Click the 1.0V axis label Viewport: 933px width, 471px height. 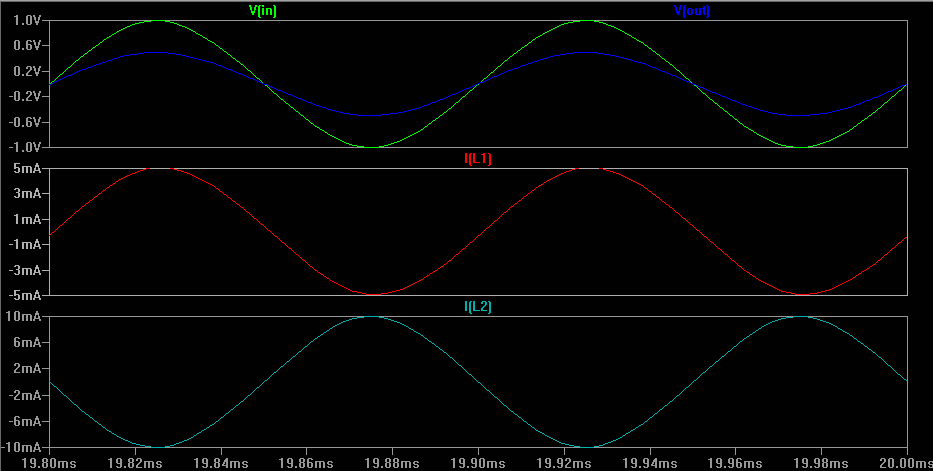27,20
